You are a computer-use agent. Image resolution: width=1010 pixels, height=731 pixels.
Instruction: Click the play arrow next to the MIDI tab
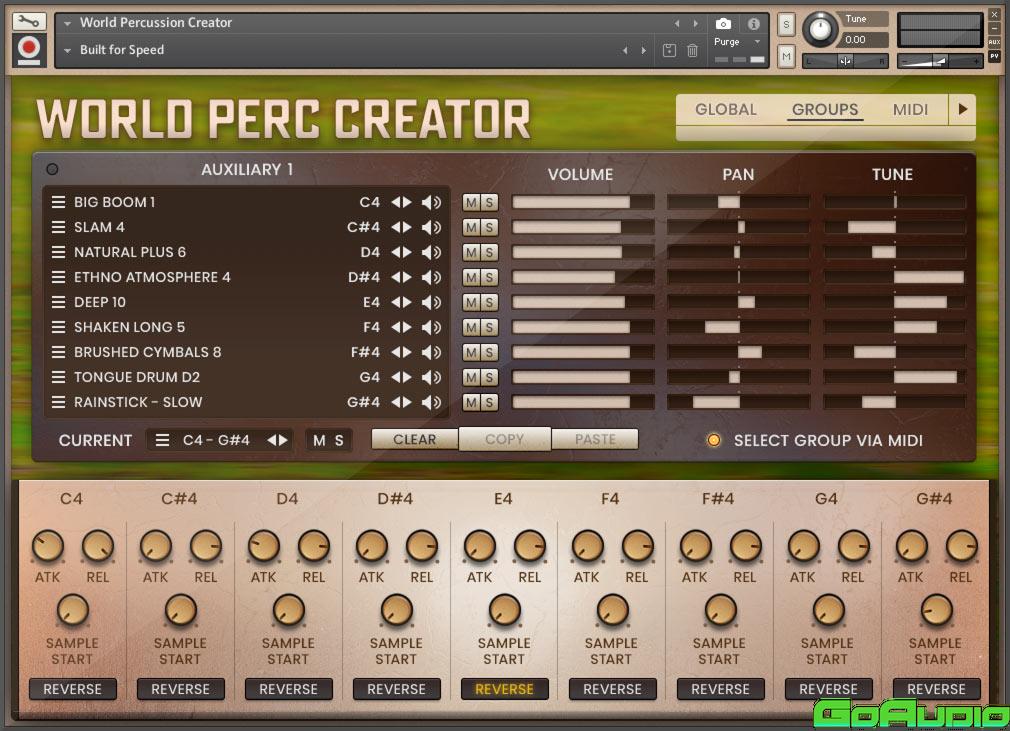click(x=962, y=109)
